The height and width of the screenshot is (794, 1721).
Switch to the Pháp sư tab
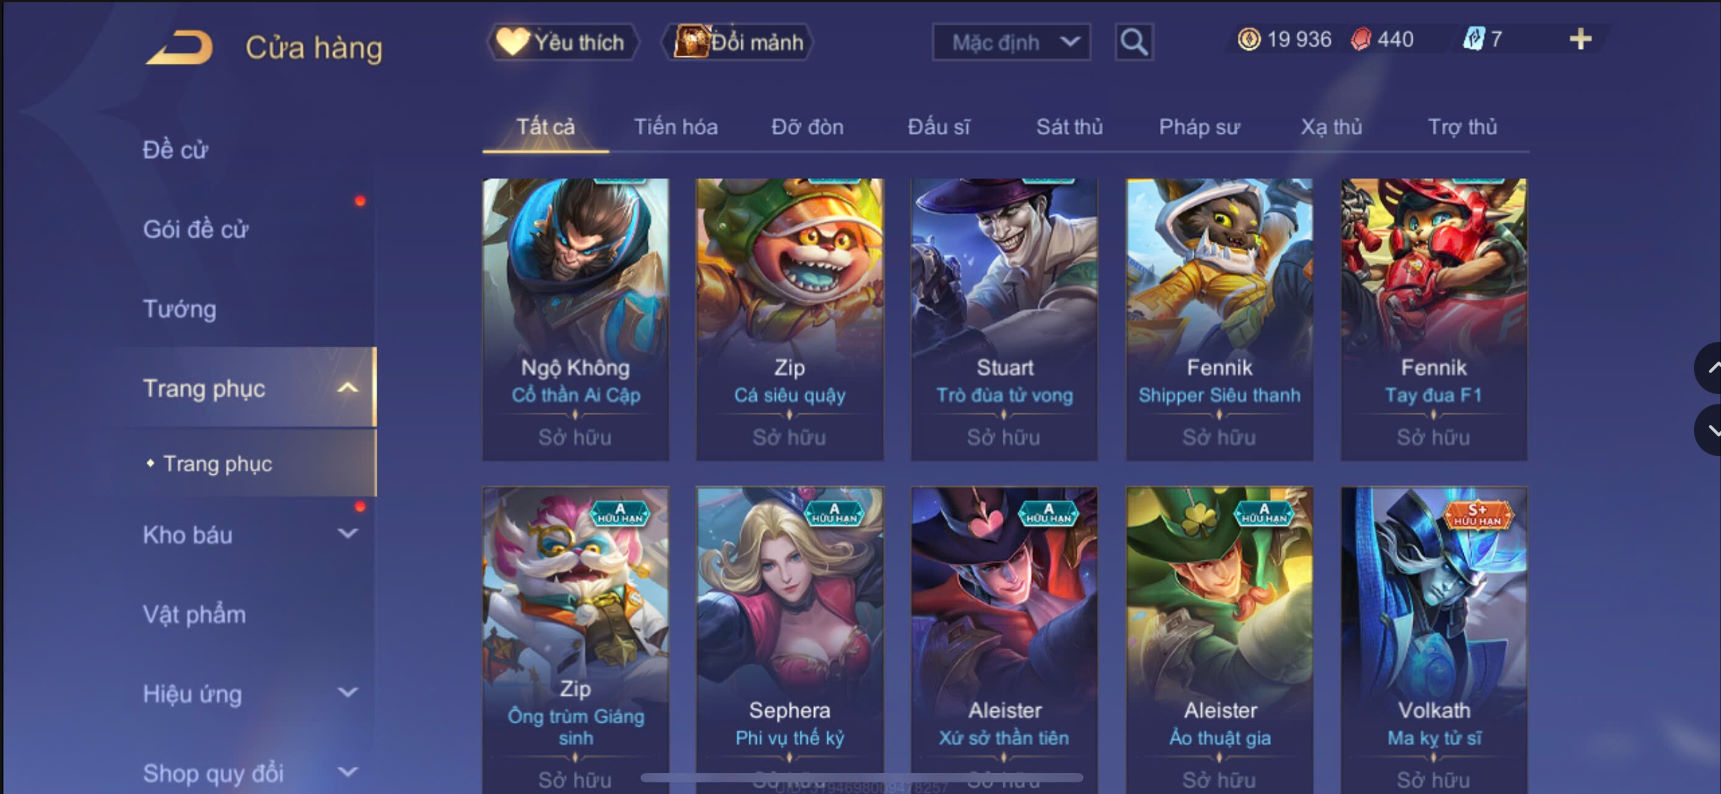tap(1199, 127)
